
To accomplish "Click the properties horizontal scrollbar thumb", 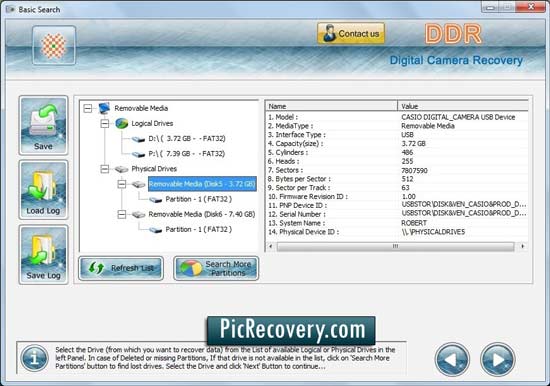I will click(395, 246).
